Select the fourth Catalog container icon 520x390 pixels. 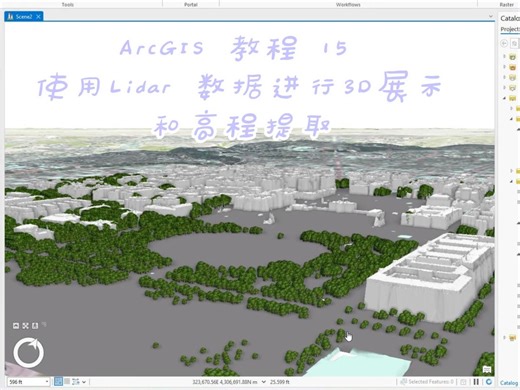(513, 88)
